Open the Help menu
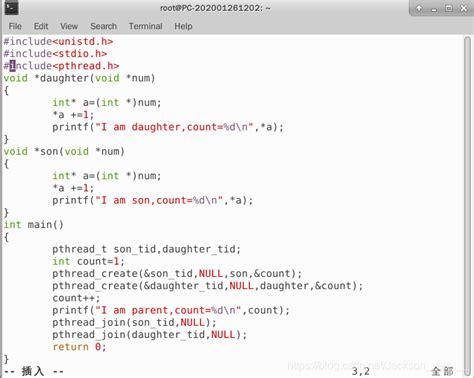The height and width of the screenshot is (378, 474). (183, 26)
